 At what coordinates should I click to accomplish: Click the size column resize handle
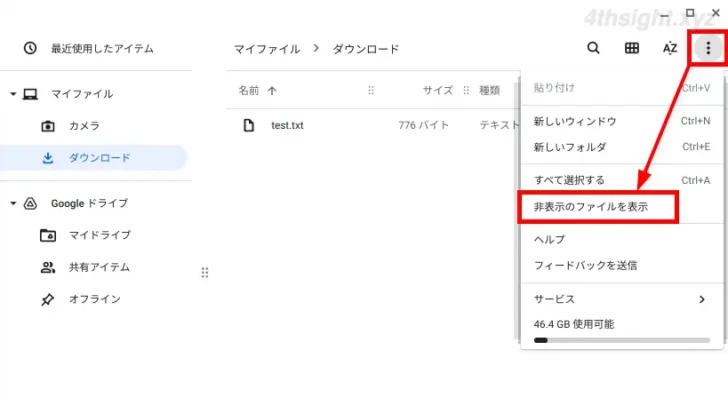[466, 91]
